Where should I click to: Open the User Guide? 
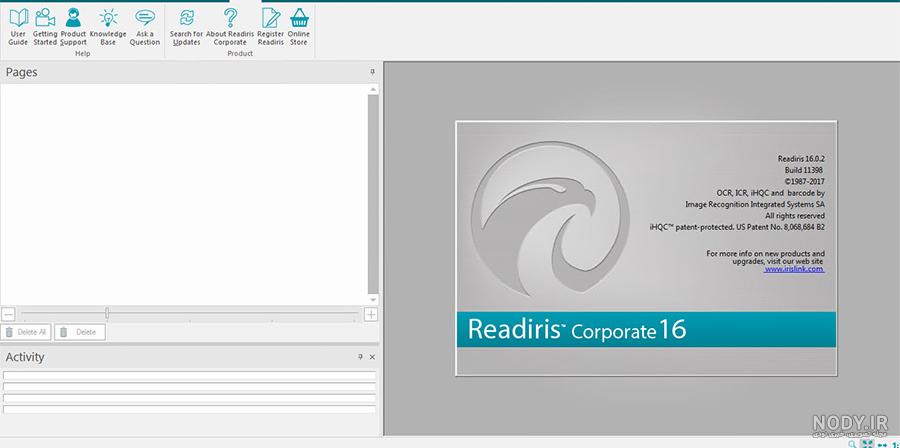coord(18,26)
